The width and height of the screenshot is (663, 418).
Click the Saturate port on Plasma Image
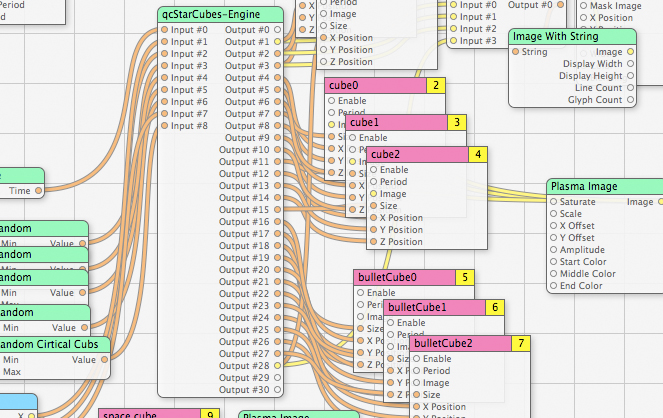(553, 202)
